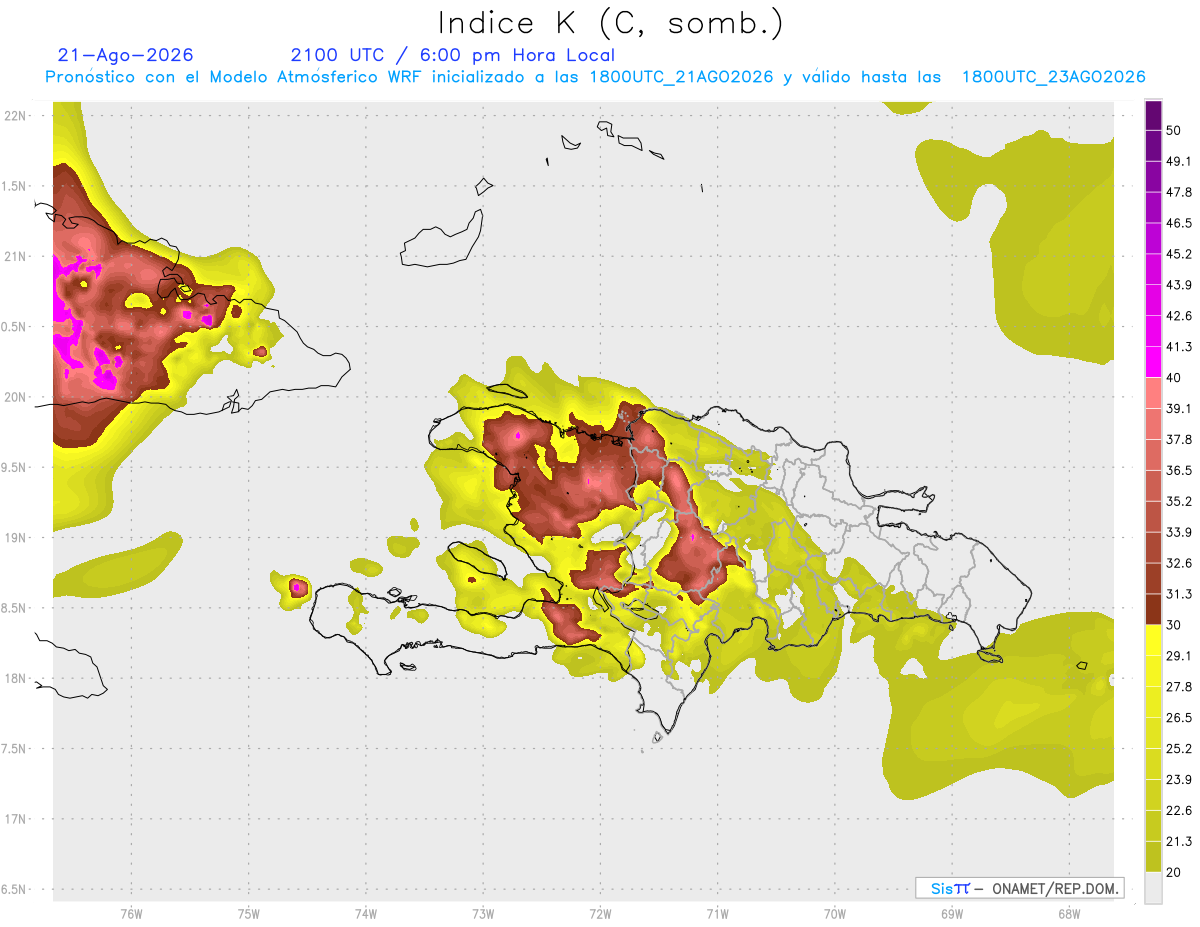Click the colorbar label '26.5'
Viewport: 1200px width, 927px height.
[x=1180, y=718]
